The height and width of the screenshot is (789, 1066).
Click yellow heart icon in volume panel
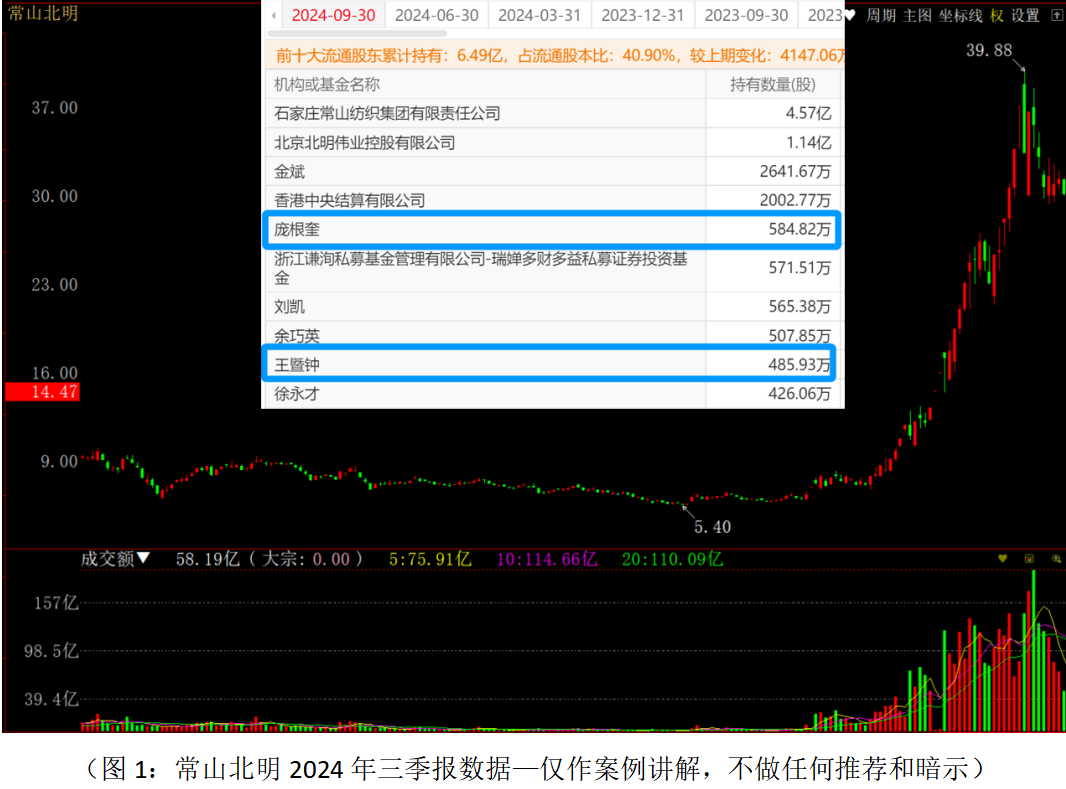pos(1003,558)
